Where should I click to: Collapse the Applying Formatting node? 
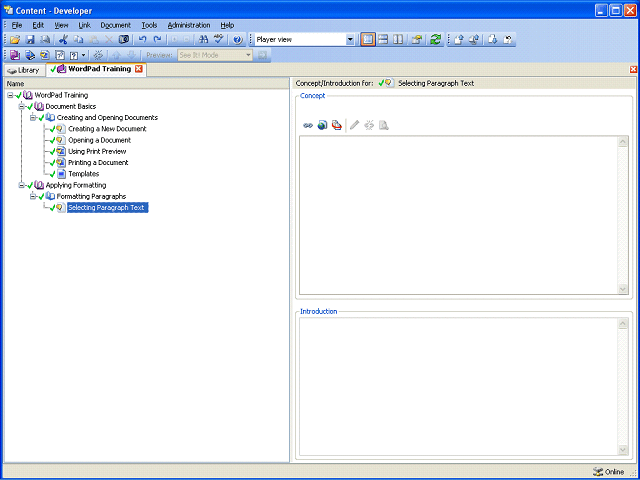coord(22,185)
